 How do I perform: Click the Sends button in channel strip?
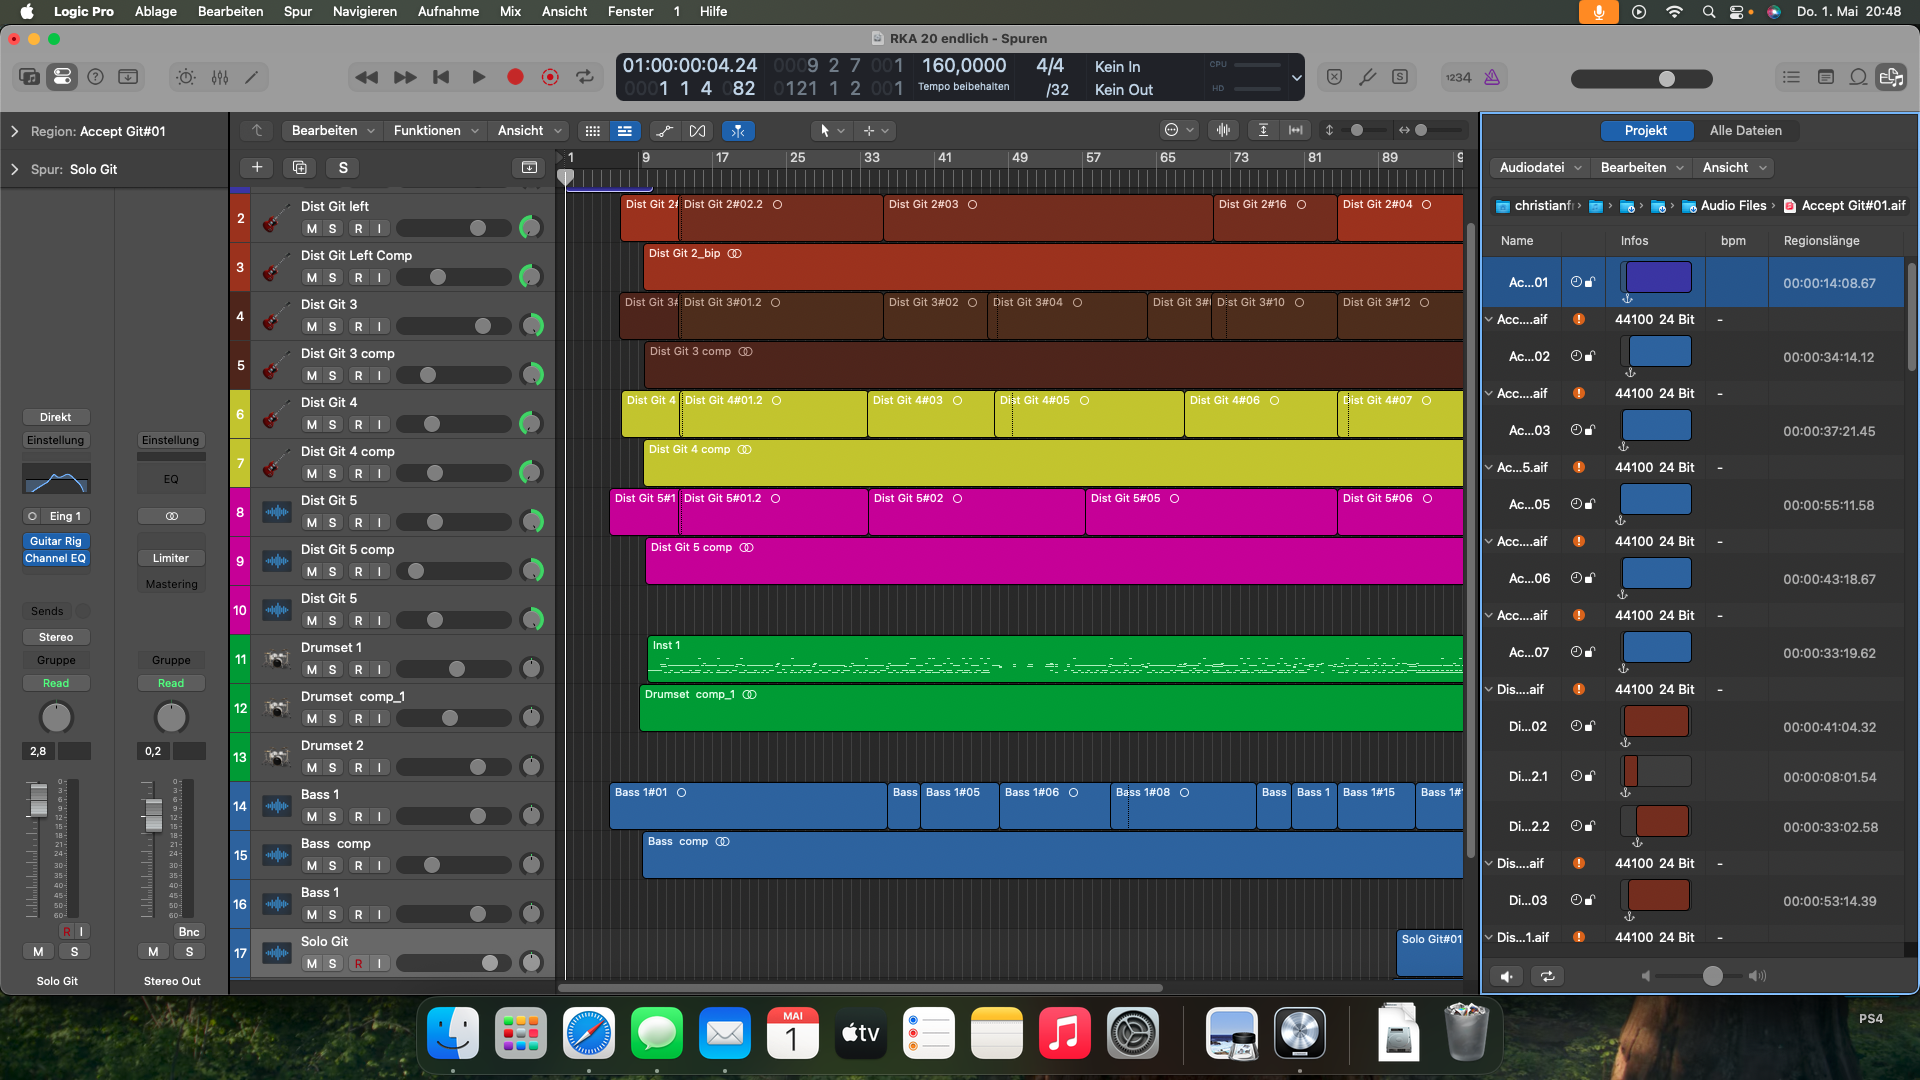point(47,611)
